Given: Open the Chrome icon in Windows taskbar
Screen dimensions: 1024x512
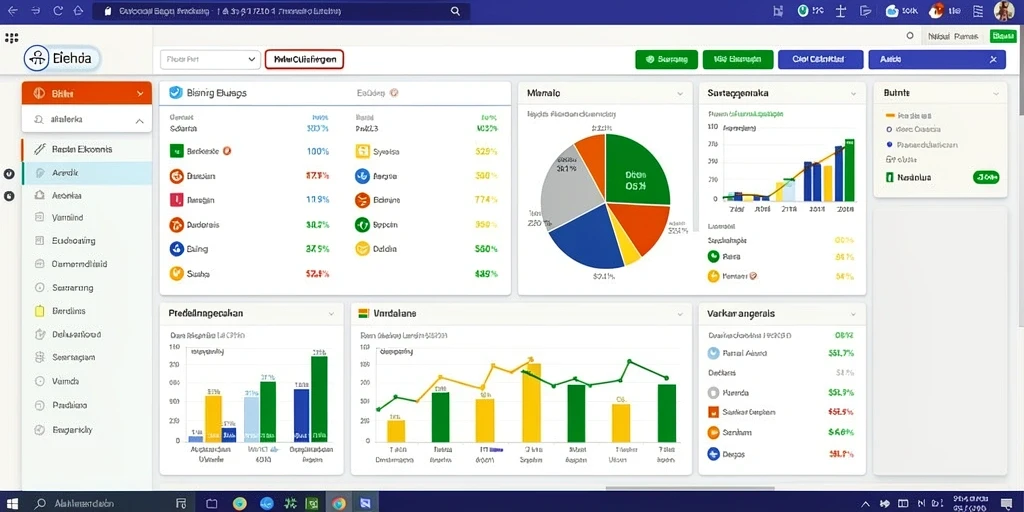Looking at the screenshot, I should (x=338, y=504).
